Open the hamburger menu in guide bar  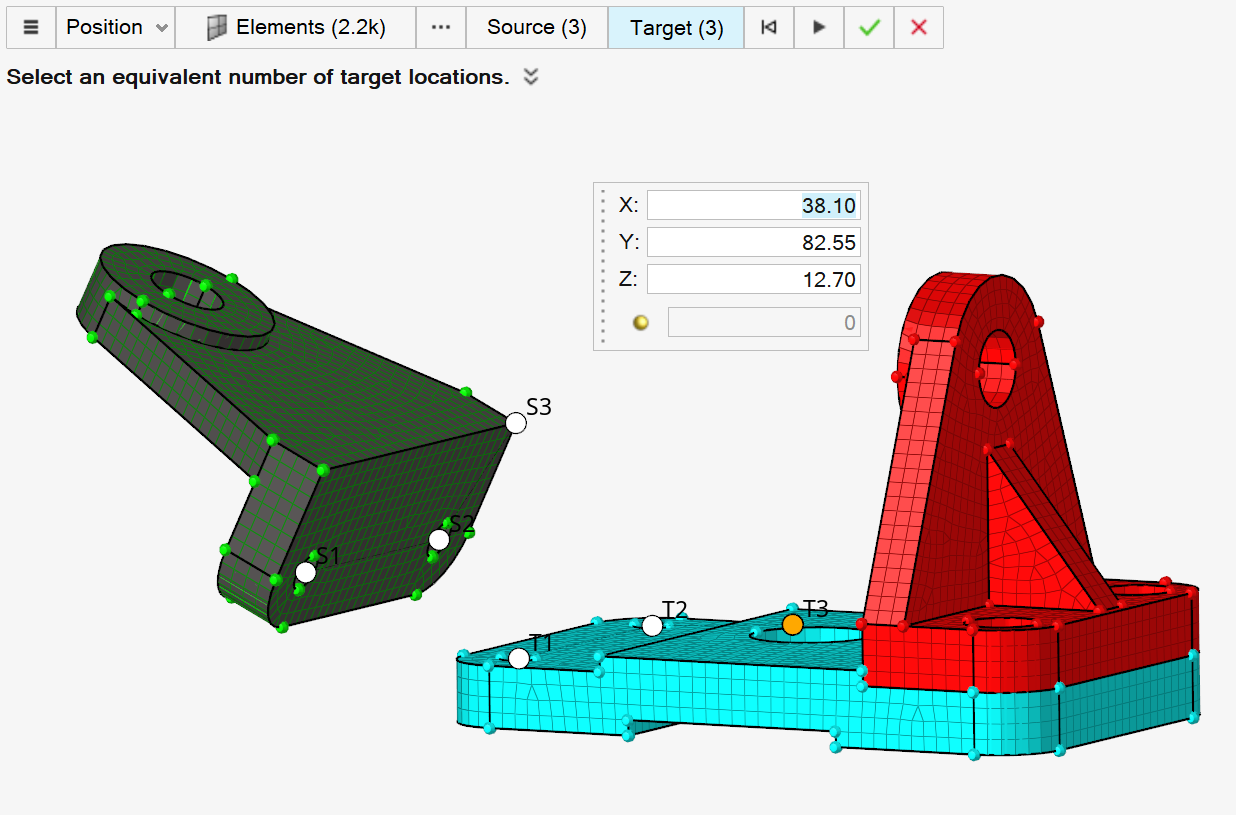pyautogui.click(x=31, y=27)
